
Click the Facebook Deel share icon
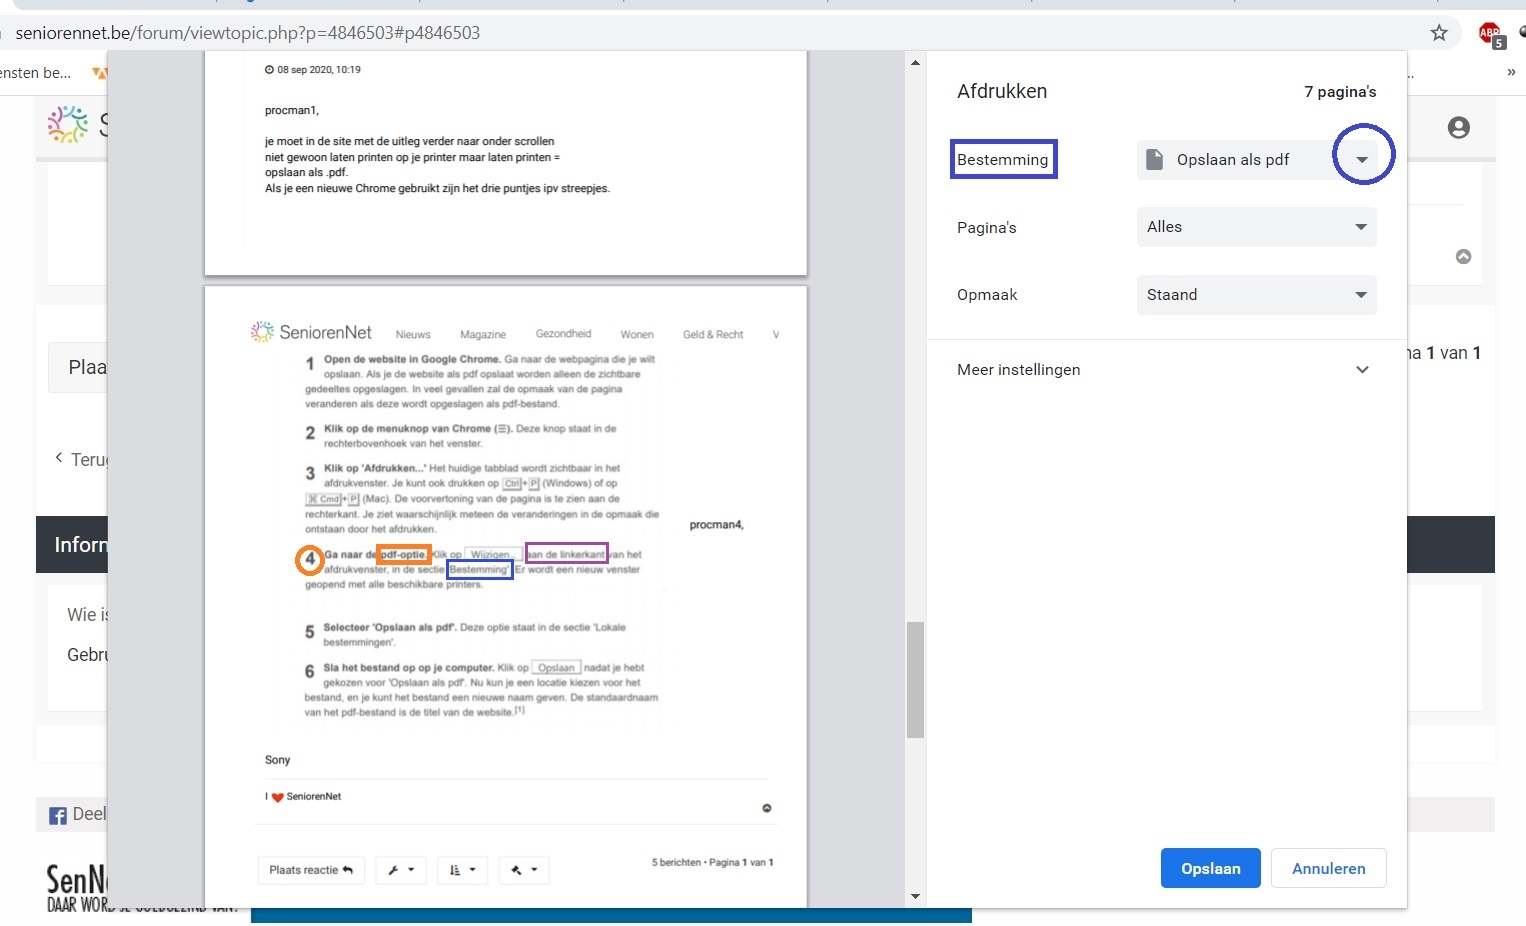point(58,816)
